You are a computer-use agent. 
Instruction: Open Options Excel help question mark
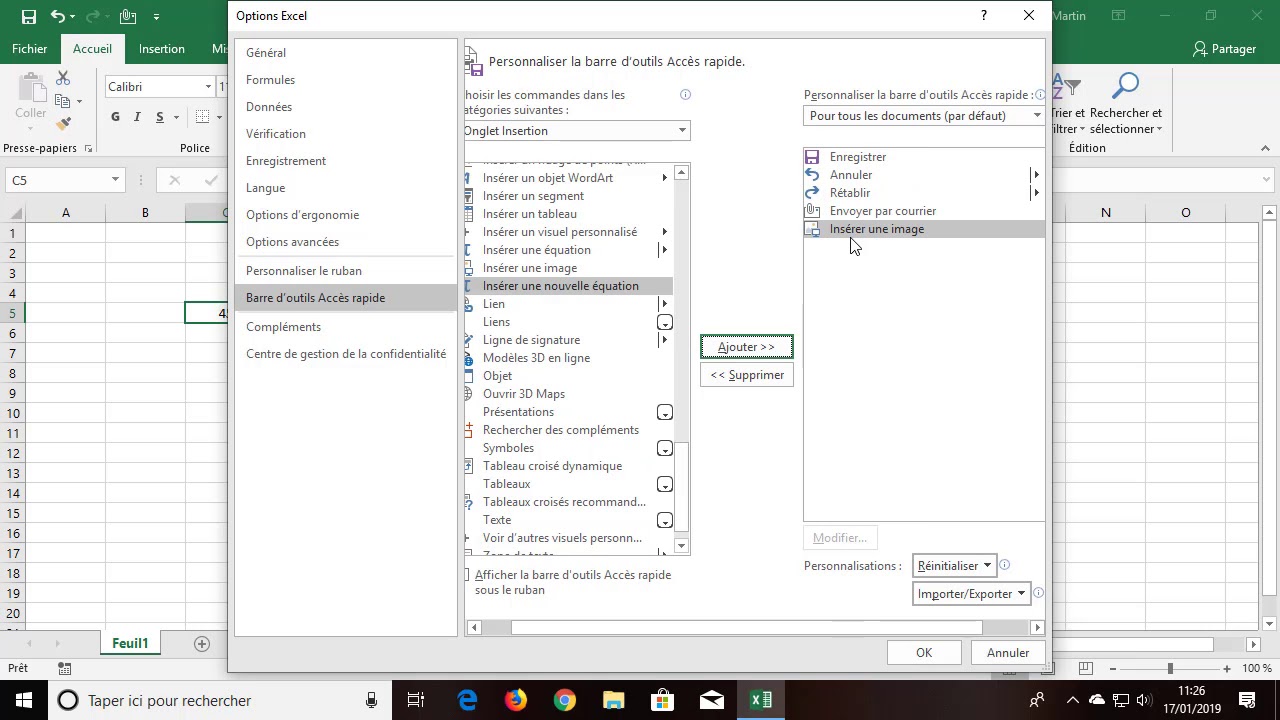[984, 16]
